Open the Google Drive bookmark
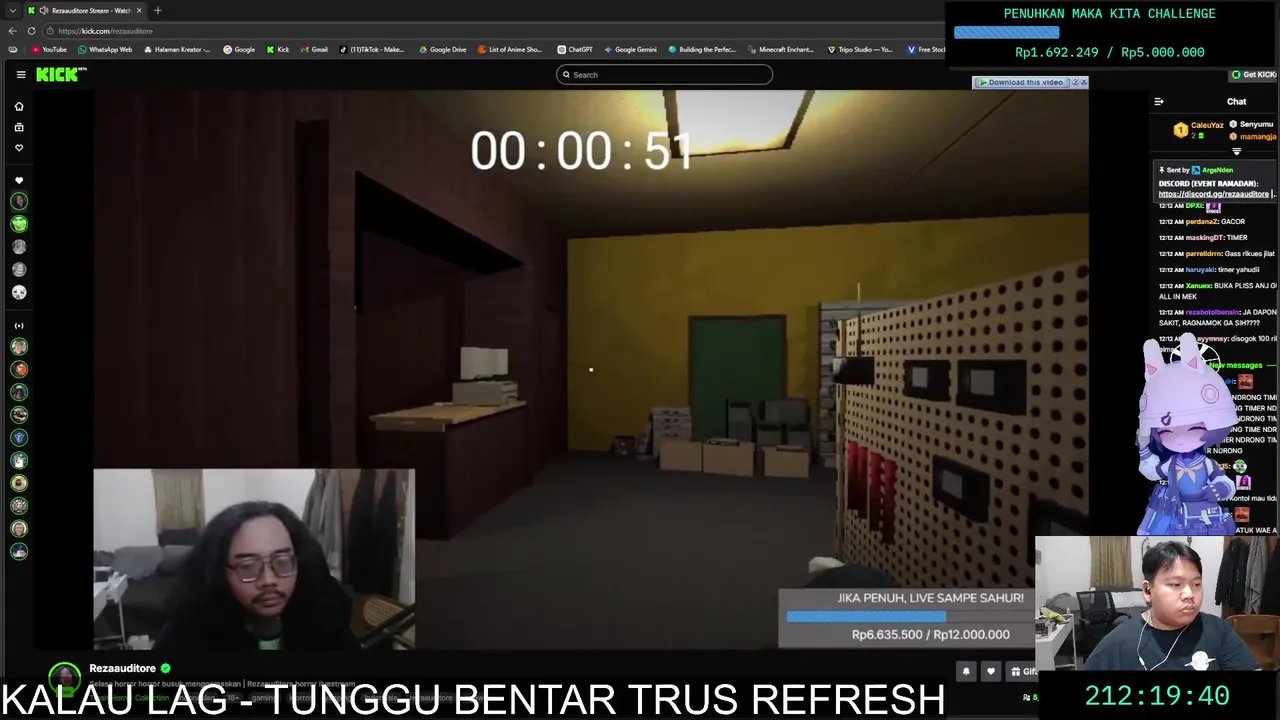Screen dimensions: 1280x720 tap(442, 49)
